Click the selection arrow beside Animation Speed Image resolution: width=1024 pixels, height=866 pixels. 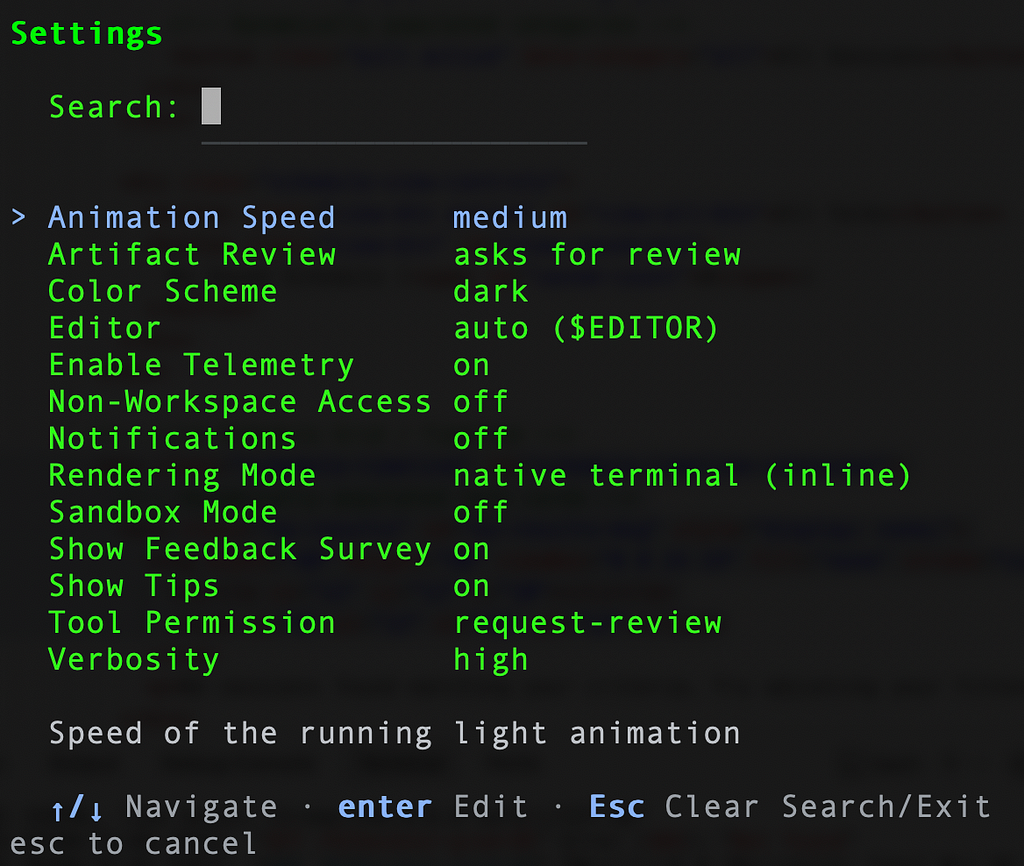tap(18, 217)
